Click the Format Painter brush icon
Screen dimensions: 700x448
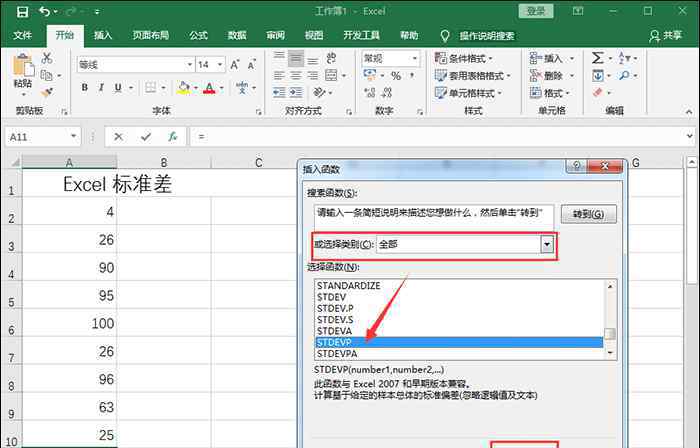pyautogui.click(x=46, y=92)
